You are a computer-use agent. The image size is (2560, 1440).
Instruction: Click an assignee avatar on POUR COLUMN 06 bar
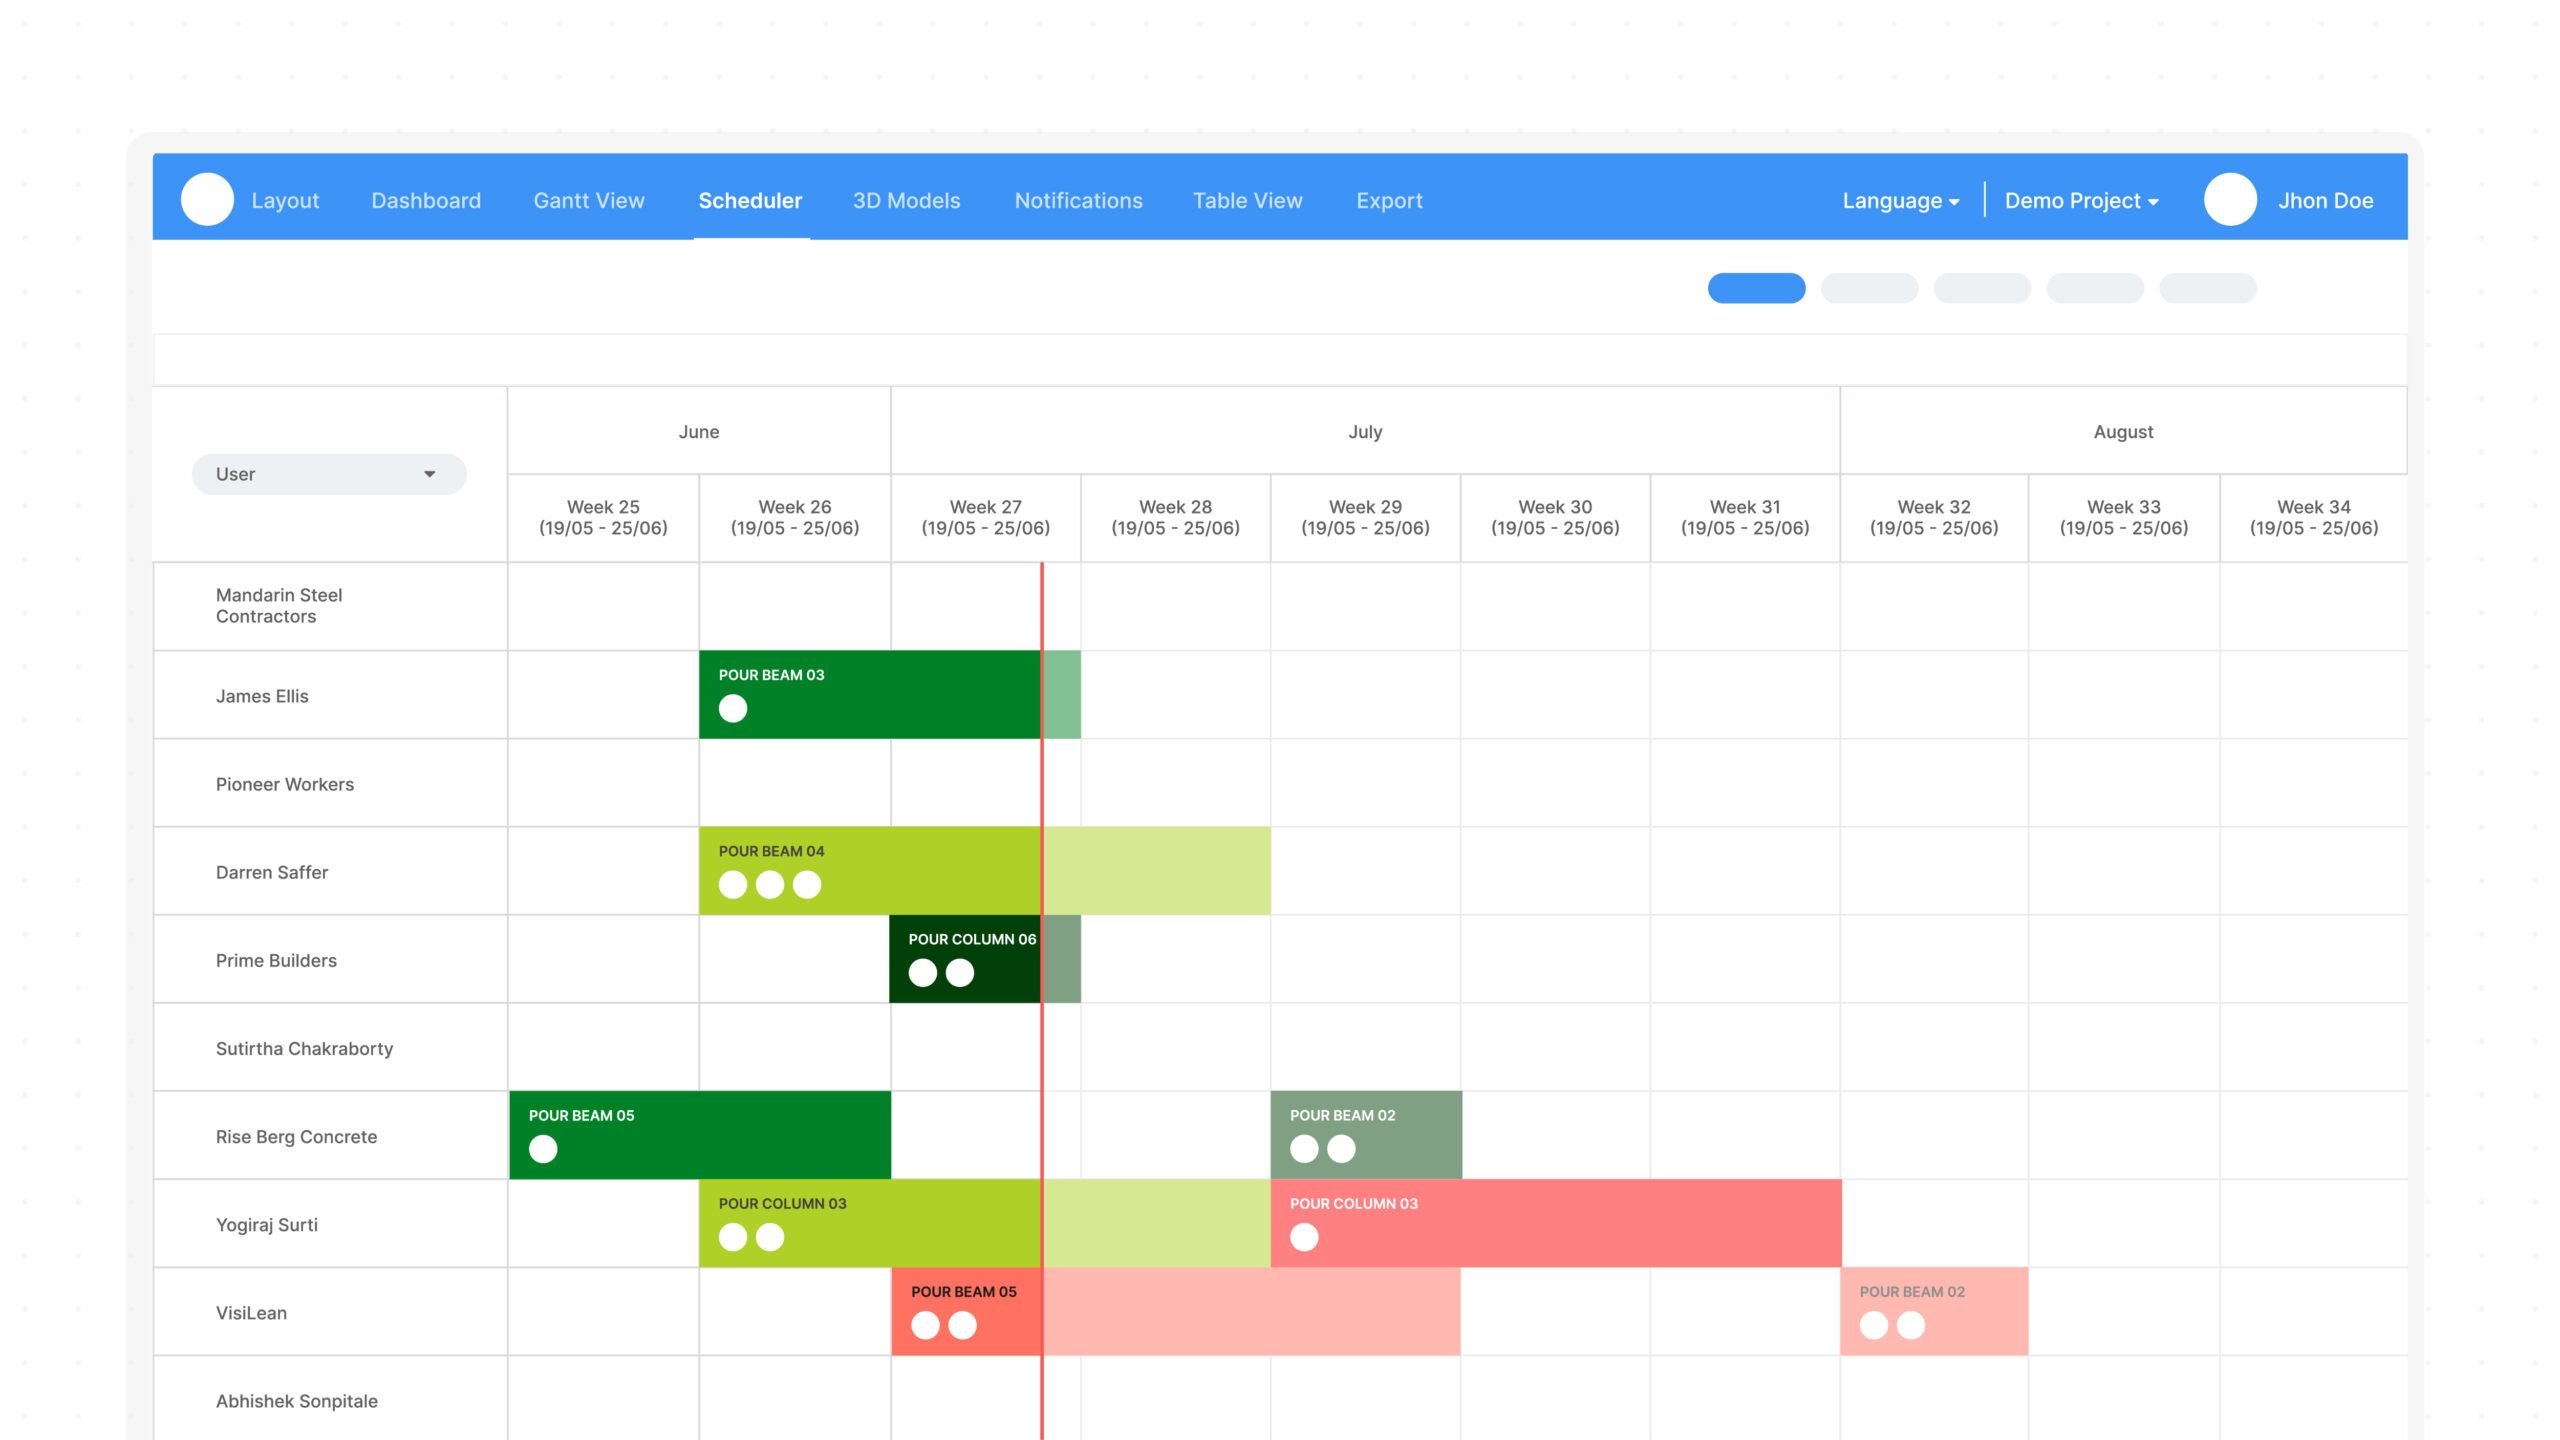[922, 973]
